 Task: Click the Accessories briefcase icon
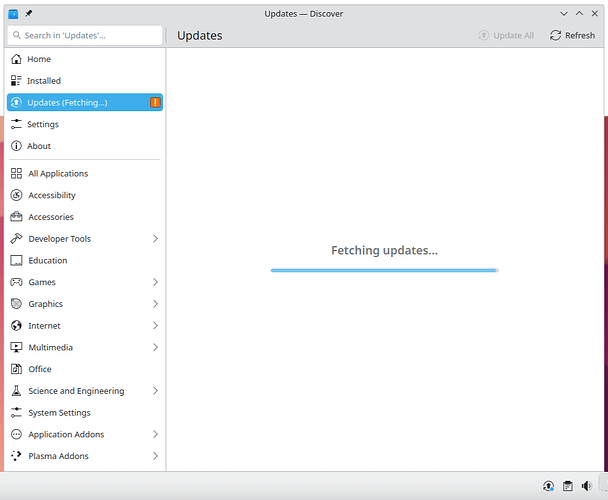[x=16, y=217]
